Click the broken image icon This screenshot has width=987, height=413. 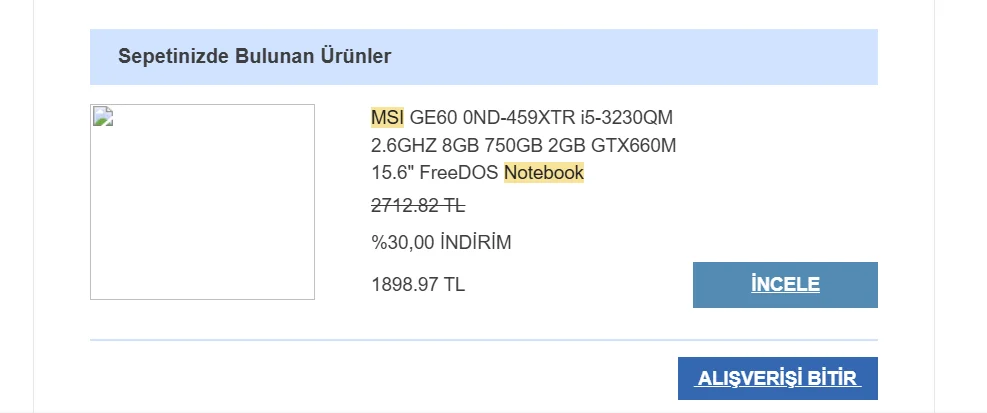(103, 116)
